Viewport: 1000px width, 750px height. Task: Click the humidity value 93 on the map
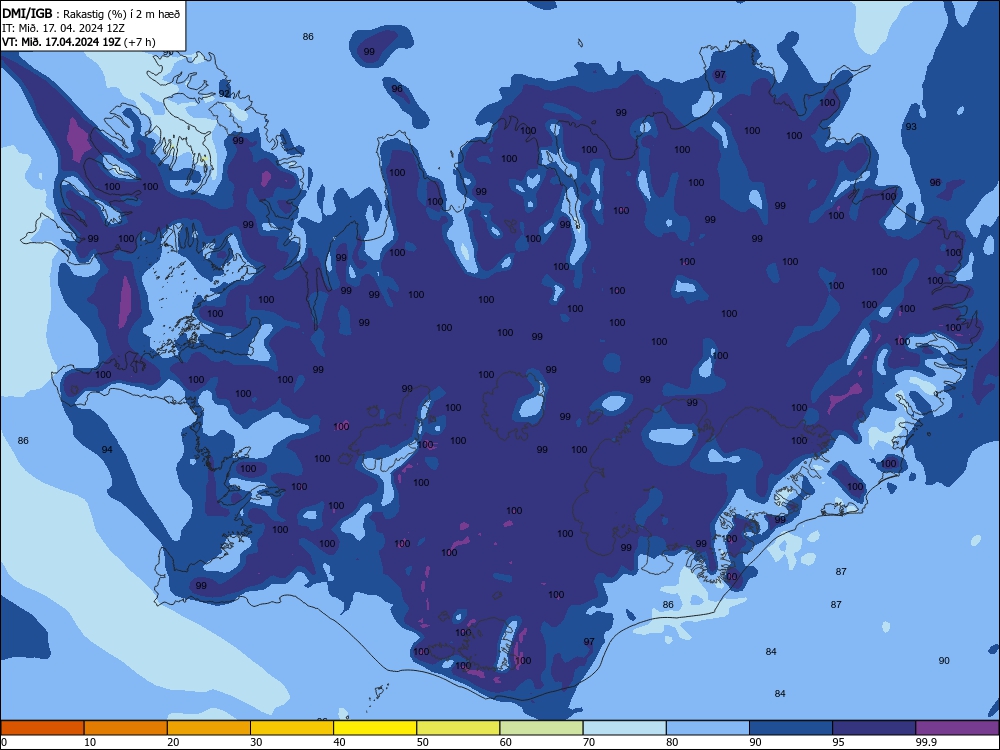911,126
